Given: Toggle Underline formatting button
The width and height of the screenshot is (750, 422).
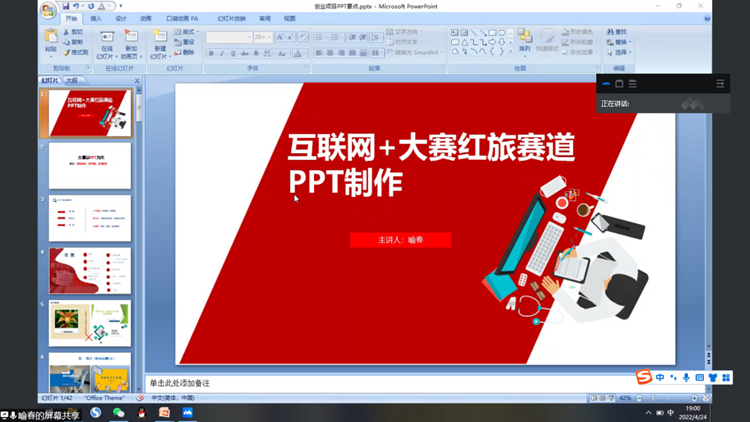Looking at the screenshot, I should pos(233,53).
